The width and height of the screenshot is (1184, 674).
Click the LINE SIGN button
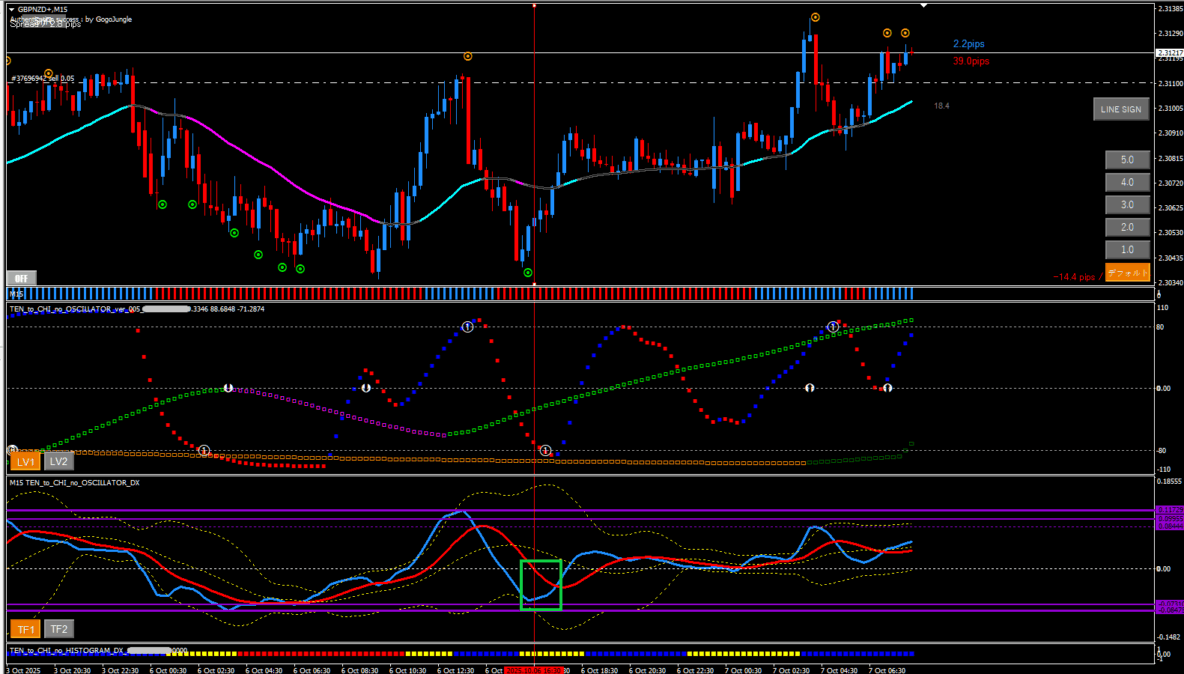click(1120, 109)
